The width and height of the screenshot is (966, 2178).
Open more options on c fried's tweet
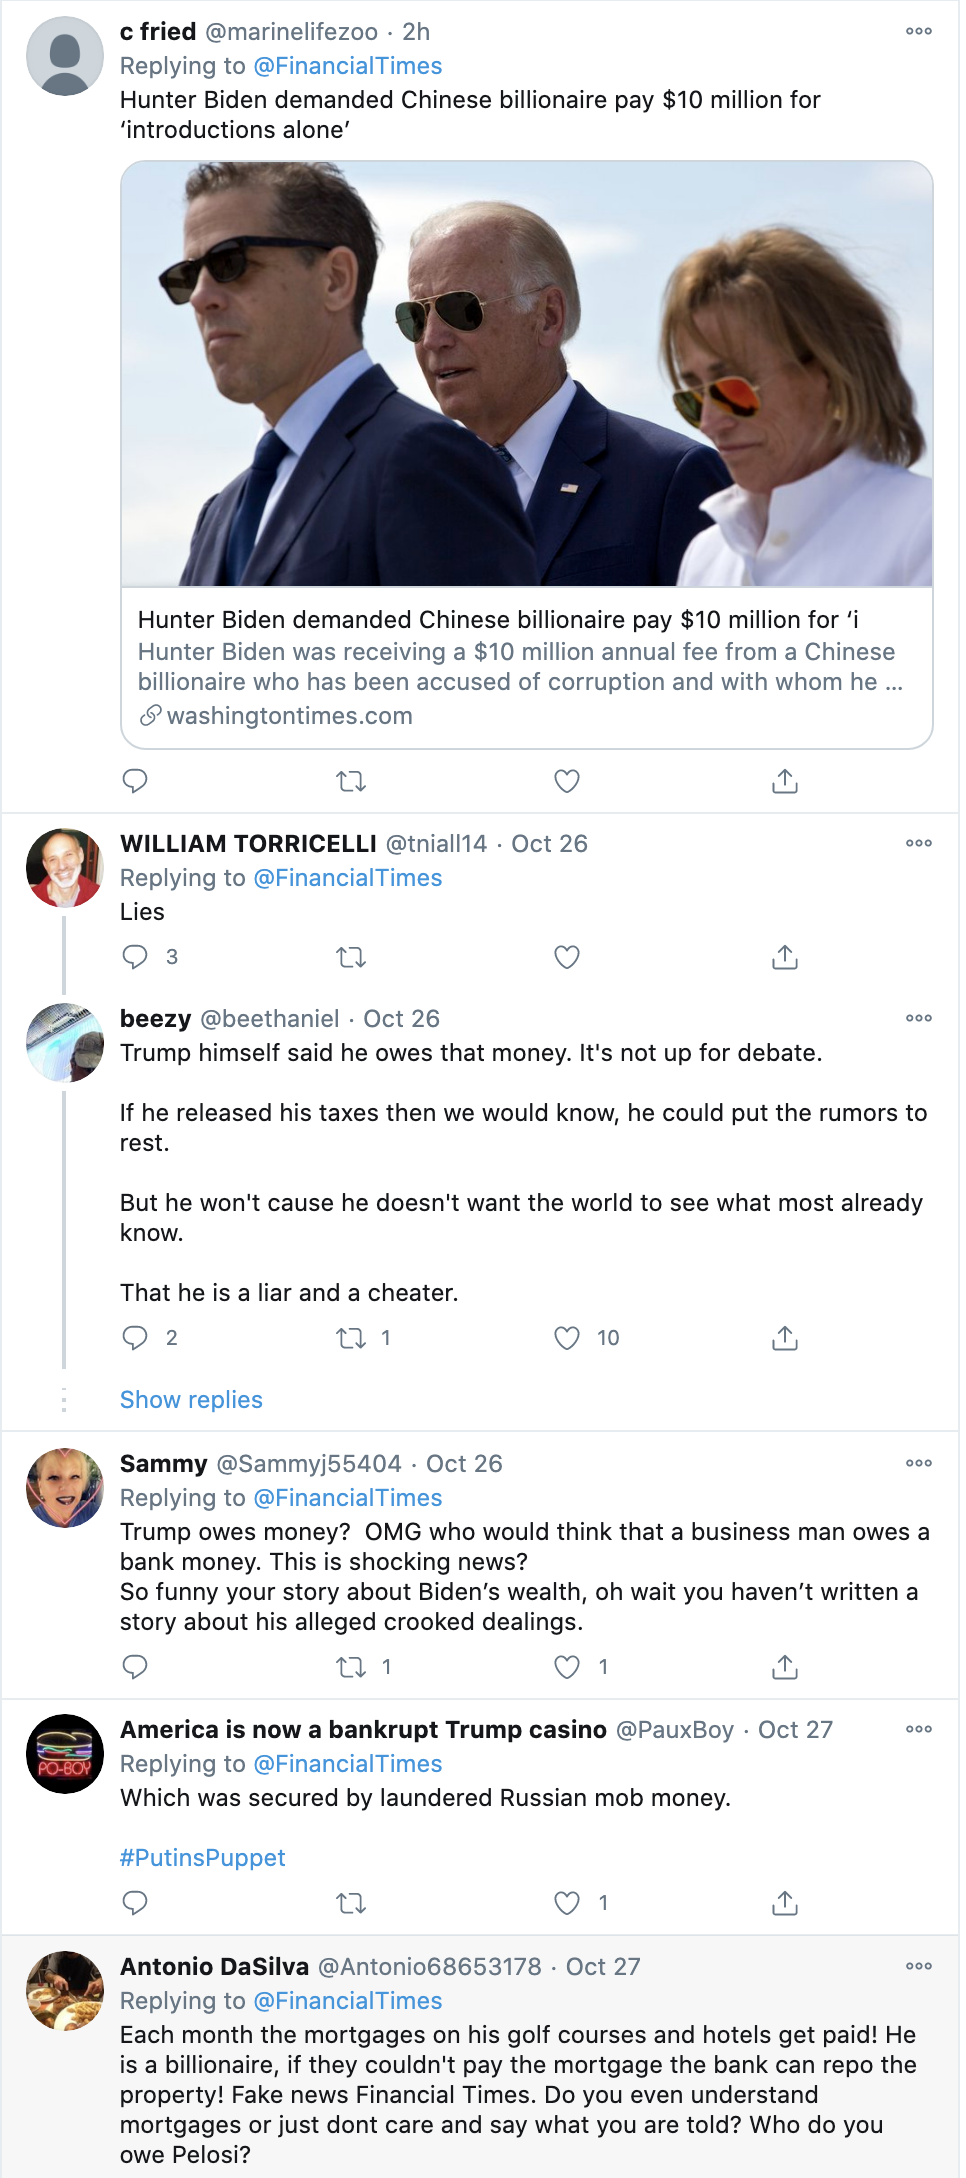pyautogui.click(x=919, y=31)
